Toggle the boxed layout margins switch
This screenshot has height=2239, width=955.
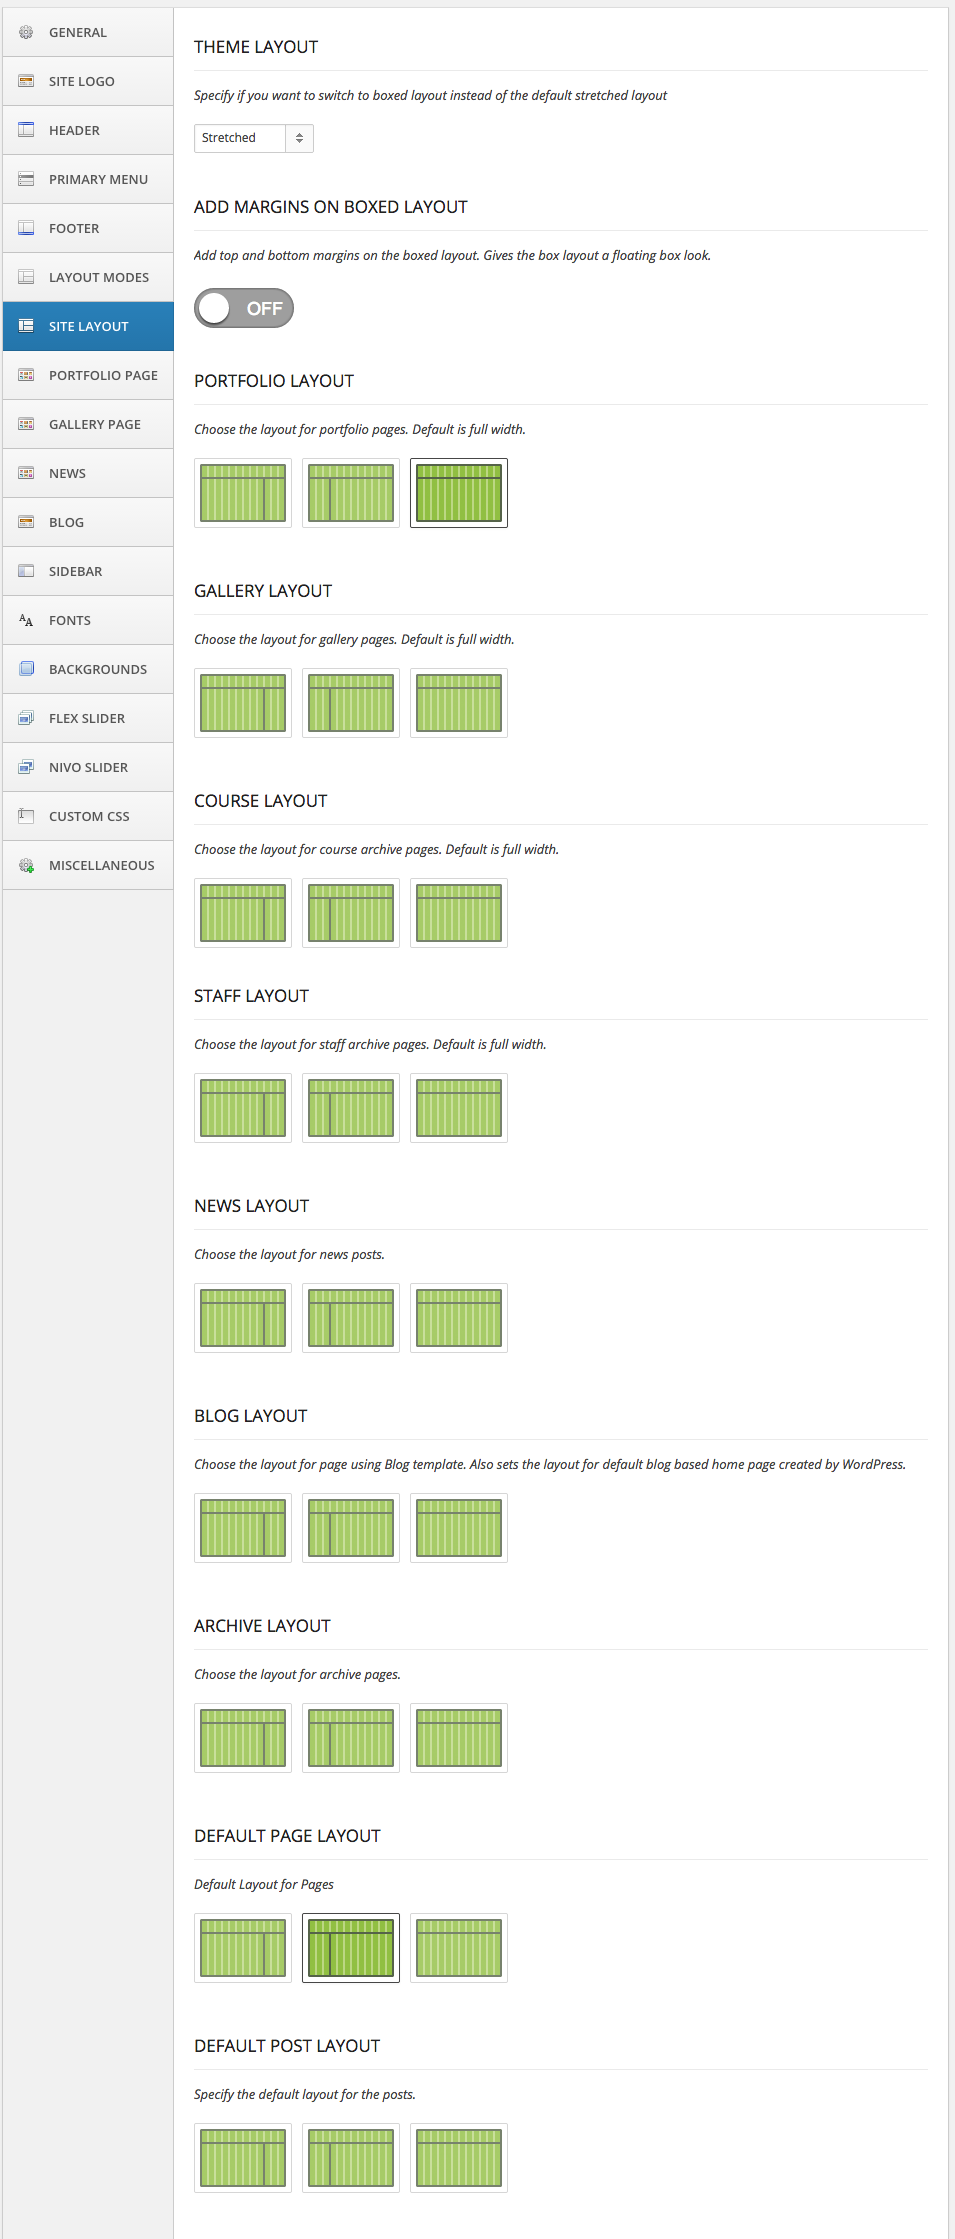coord(244,308)
